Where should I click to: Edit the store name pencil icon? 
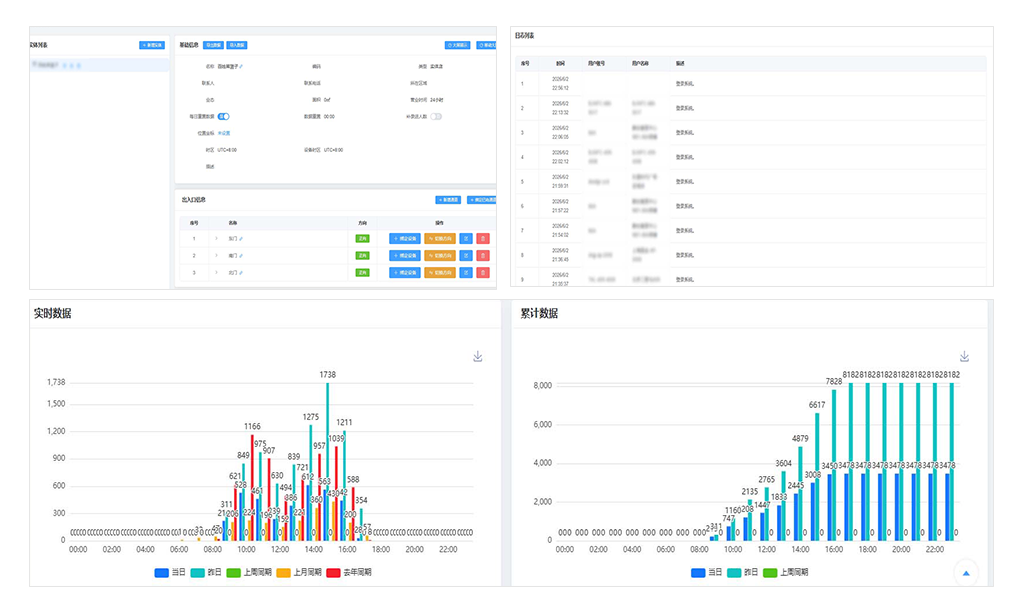[x=241, y=67]
